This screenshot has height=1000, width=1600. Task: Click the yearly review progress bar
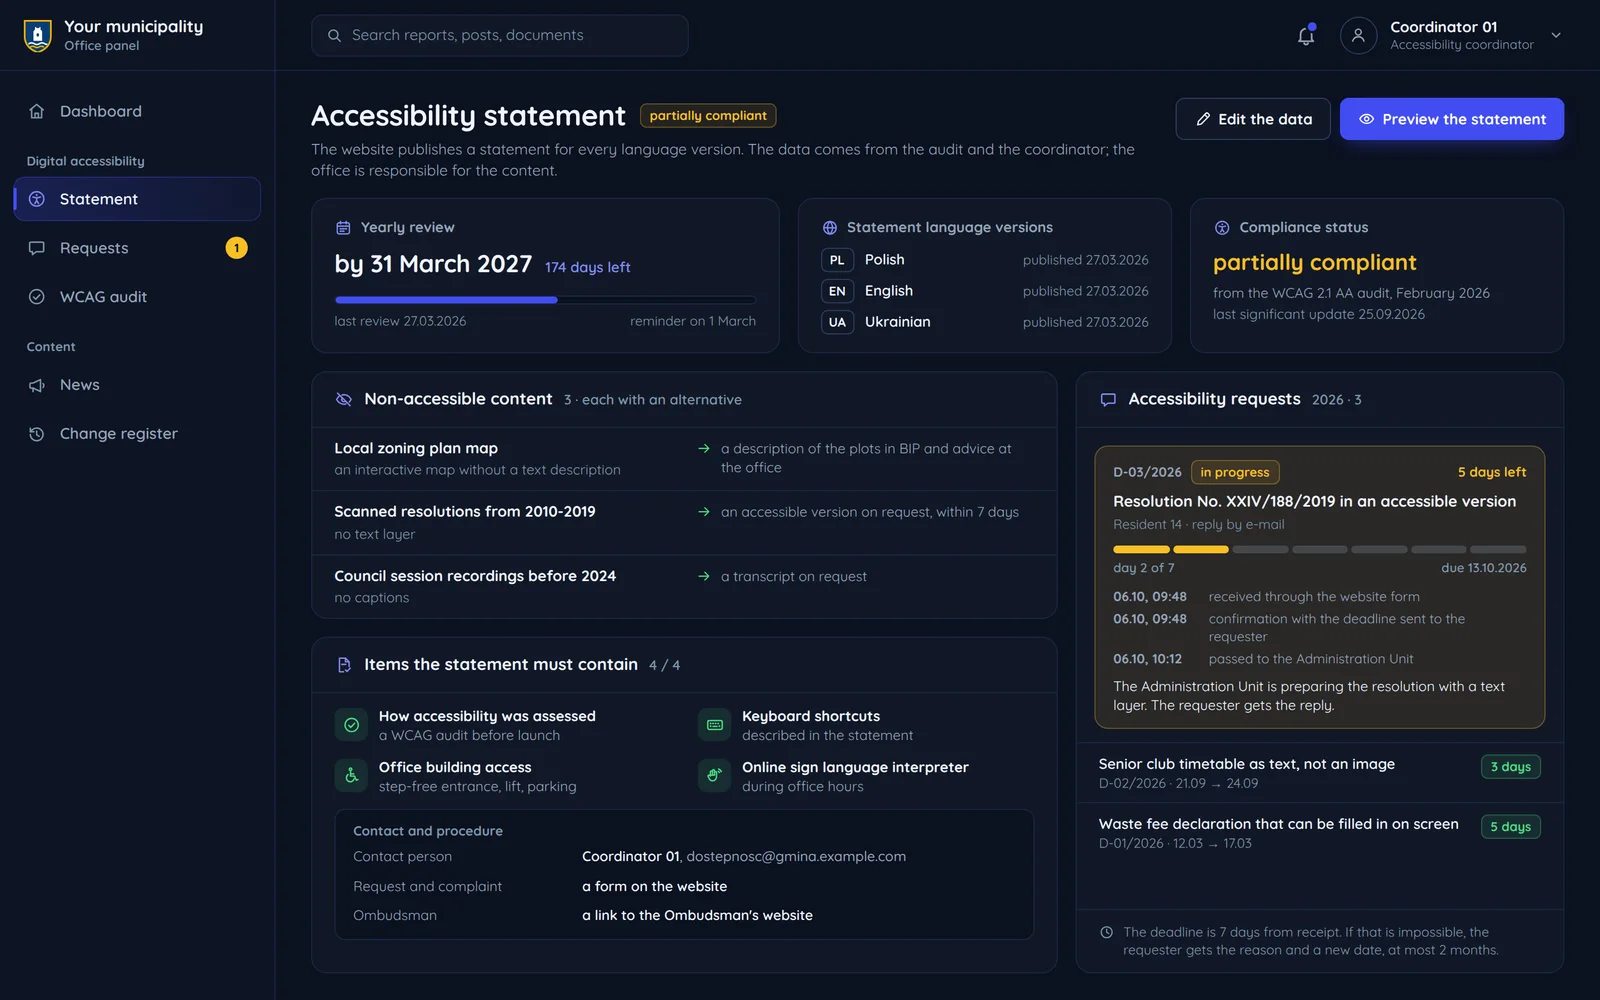(545, 300)
